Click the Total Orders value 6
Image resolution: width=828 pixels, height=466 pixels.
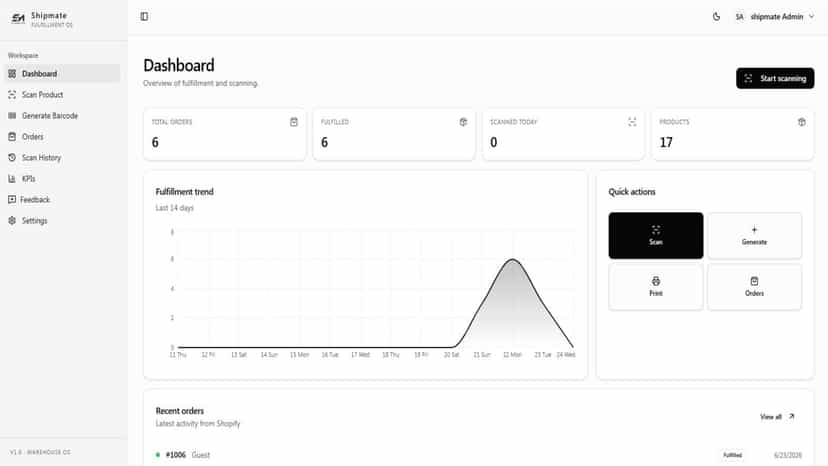[155, 142]
